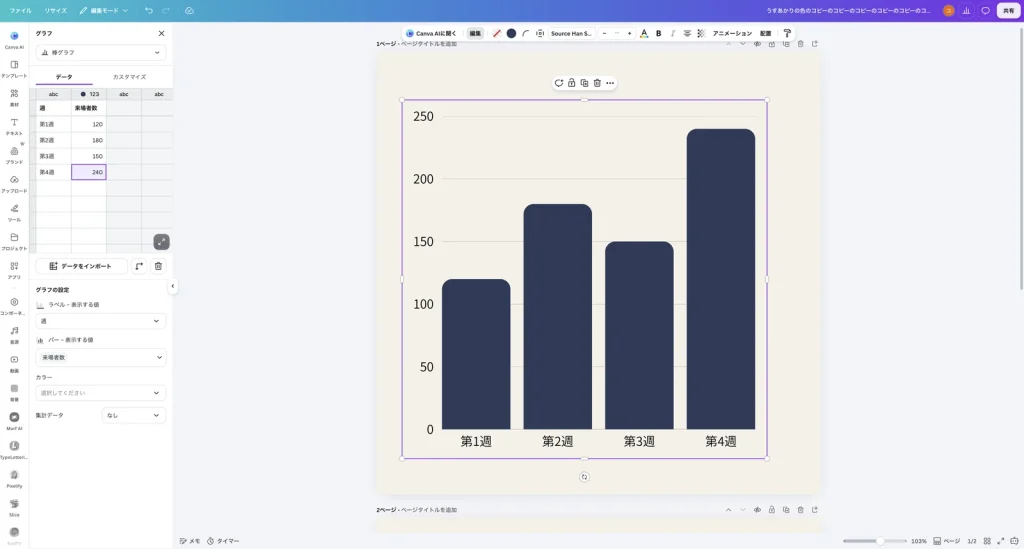Viewport: 1024px width, 549px height.
Task: Open the Murf AI app in sidebar
Action: [x=14, y=420]
